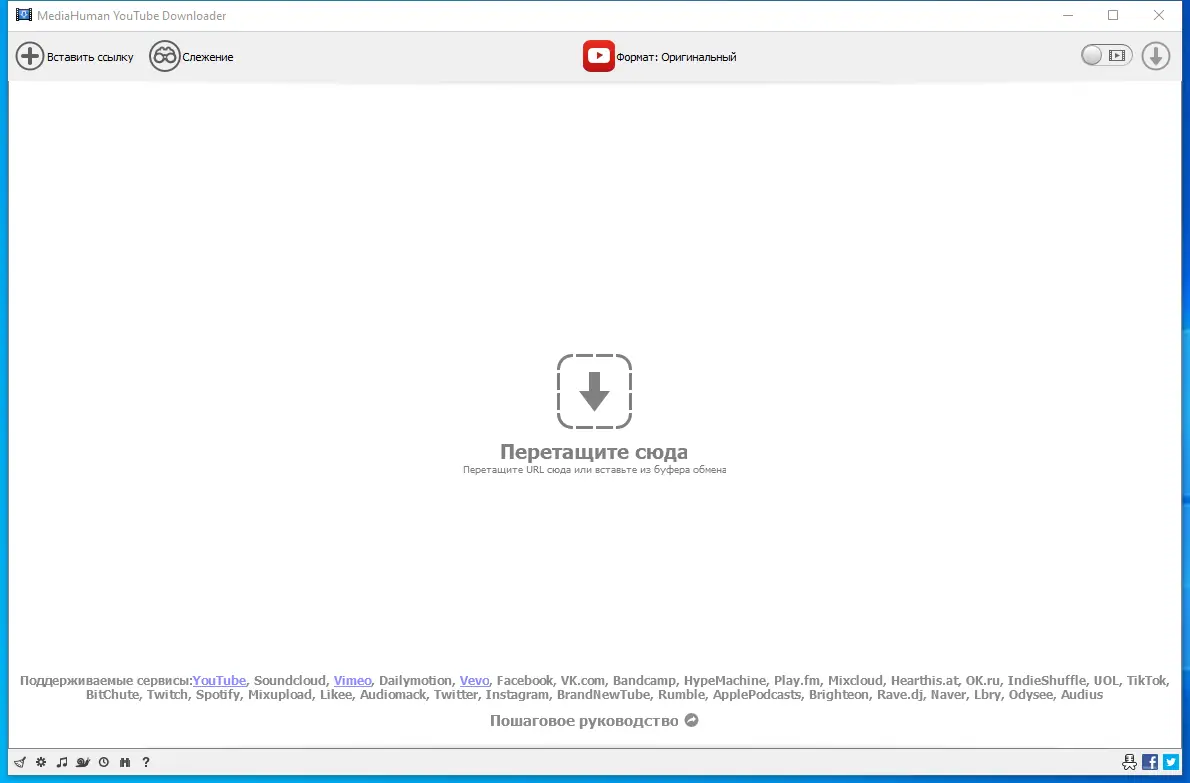This screenshot has width=1190, height=783.
Task: Click the IndieShuffle service name
Action: pyautogui.click(x=1047, y=681)
